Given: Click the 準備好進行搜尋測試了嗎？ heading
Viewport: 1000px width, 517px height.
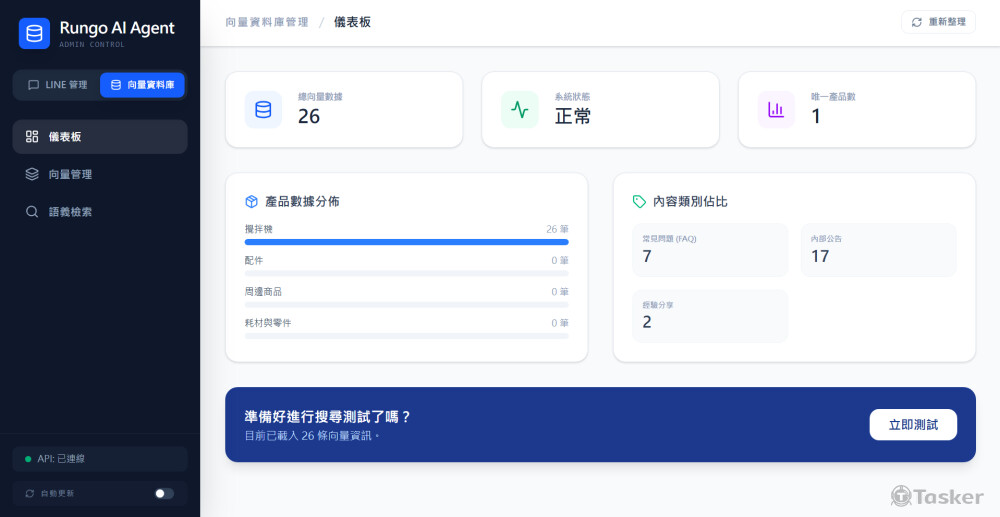Looking at the screenshot, I should (328, 417).
